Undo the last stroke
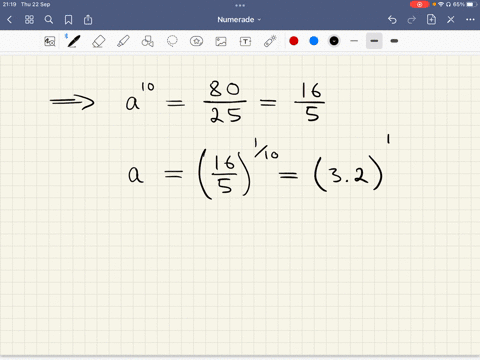480x360 pixels. [392, 20]
